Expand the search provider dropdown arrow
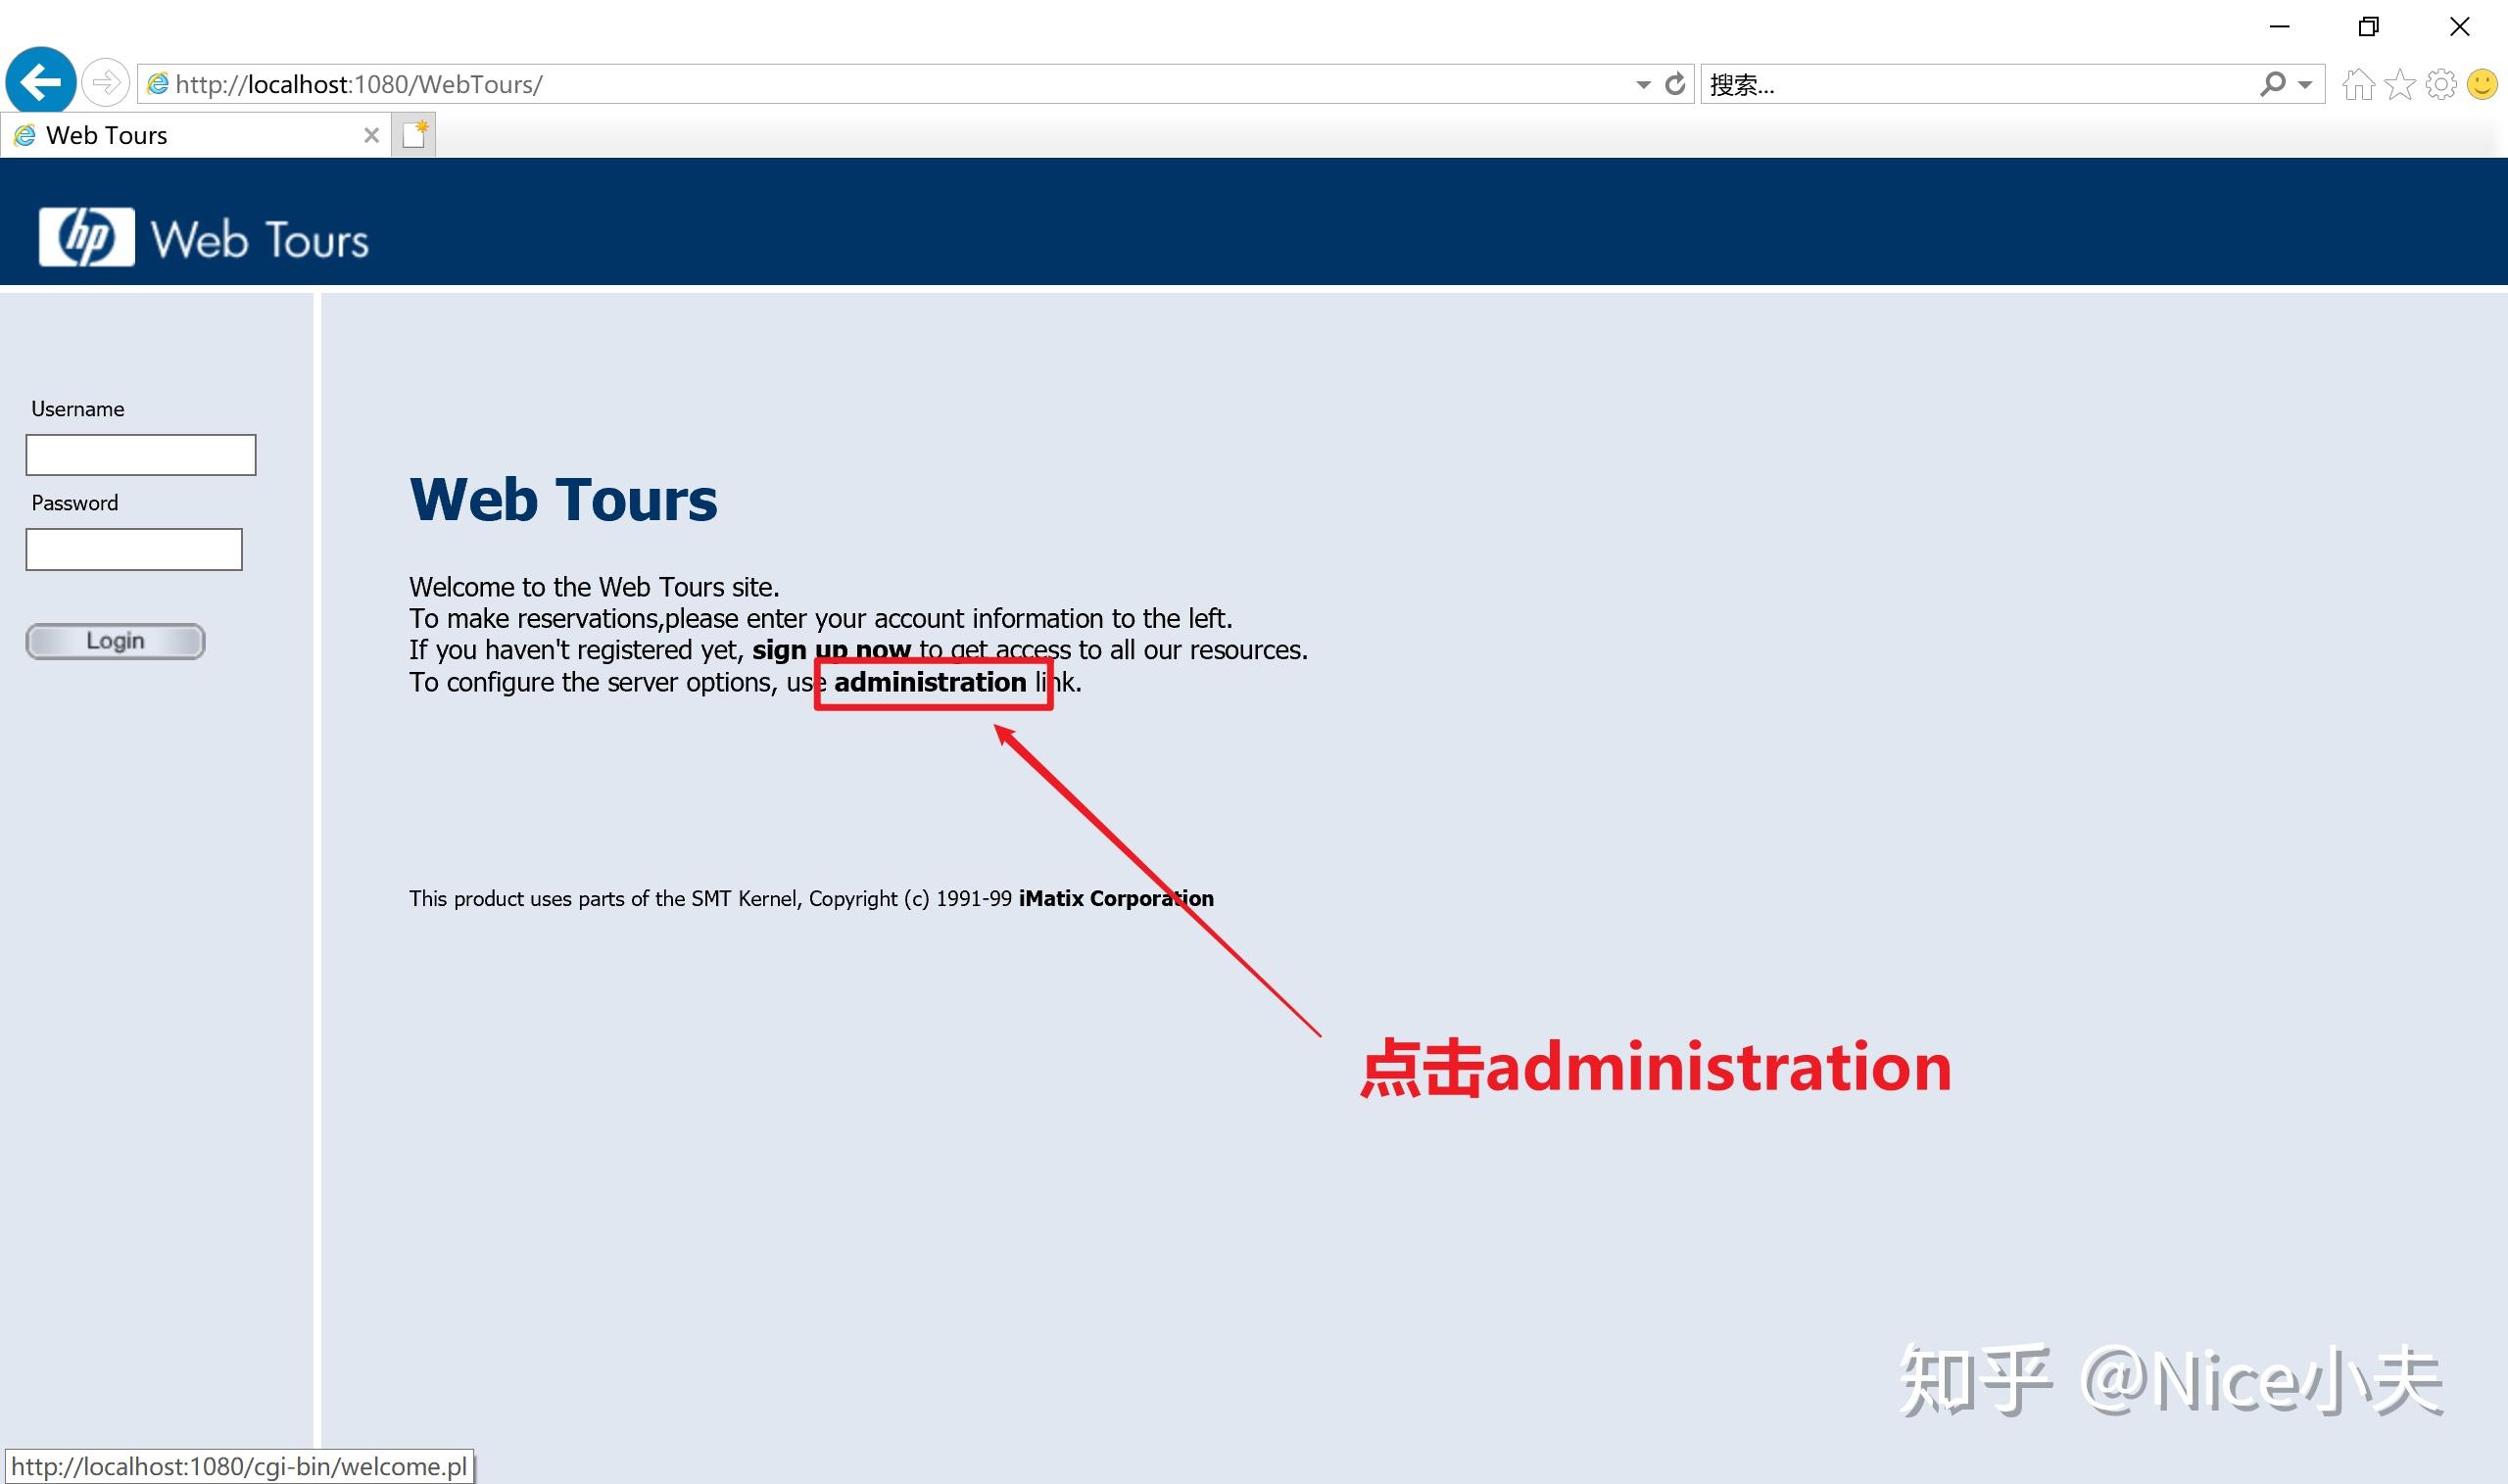 [x=2305, y=85]
